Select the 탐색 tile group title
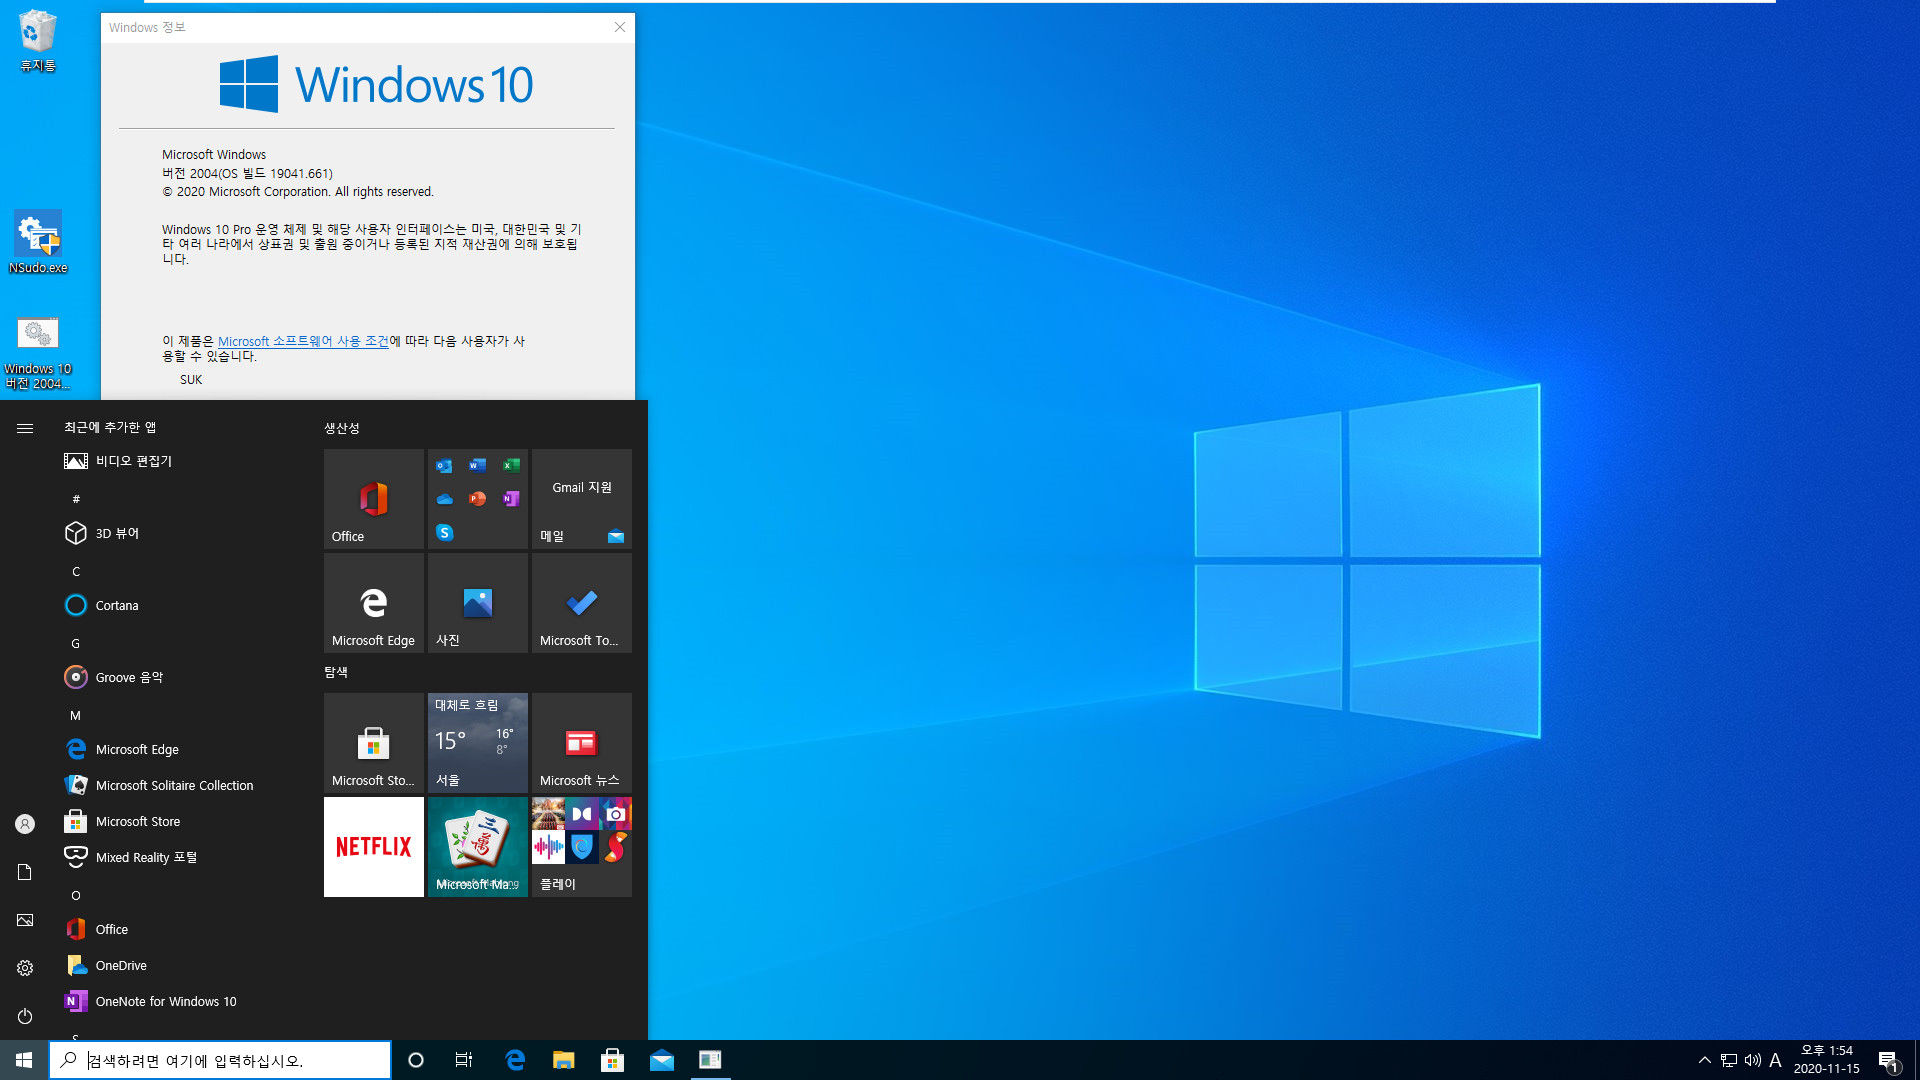 click(x=336, y=672)
